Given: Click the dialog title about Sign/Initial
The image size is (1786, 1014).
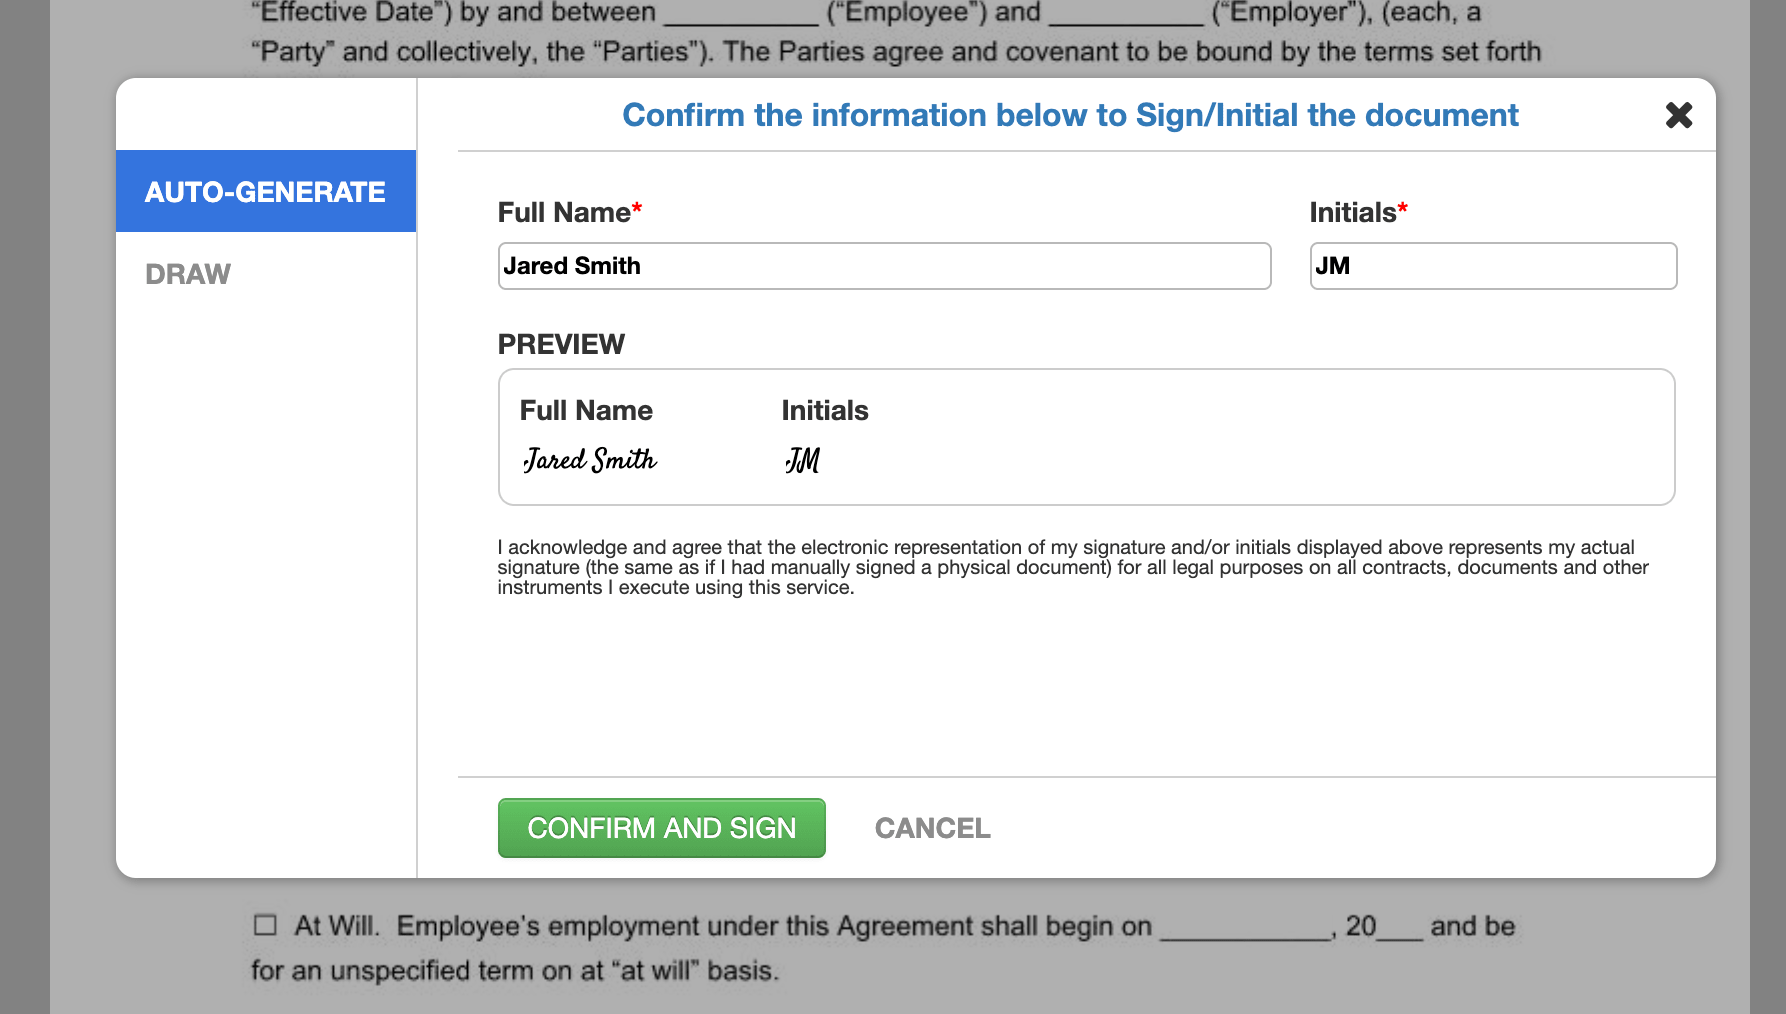Looking at the screenshot, I should tap(1069, 115).
